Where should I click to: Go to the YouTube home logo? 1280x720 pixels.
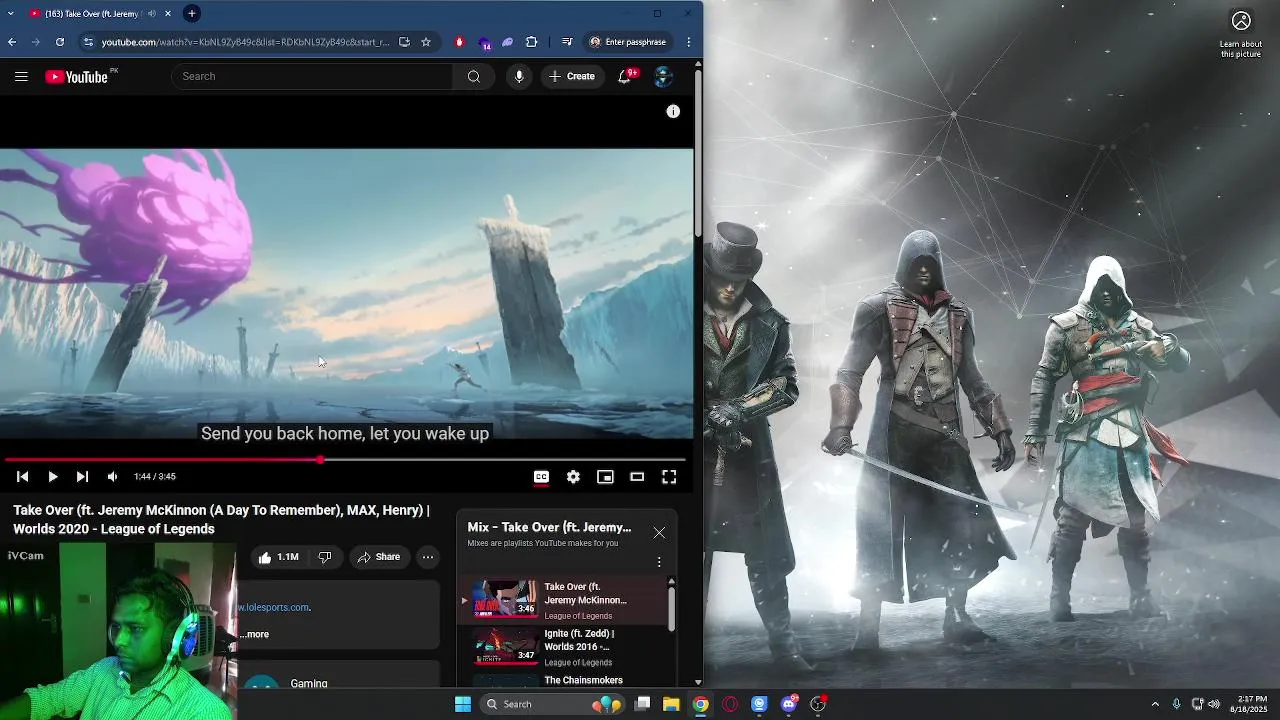tap(77, 77)
